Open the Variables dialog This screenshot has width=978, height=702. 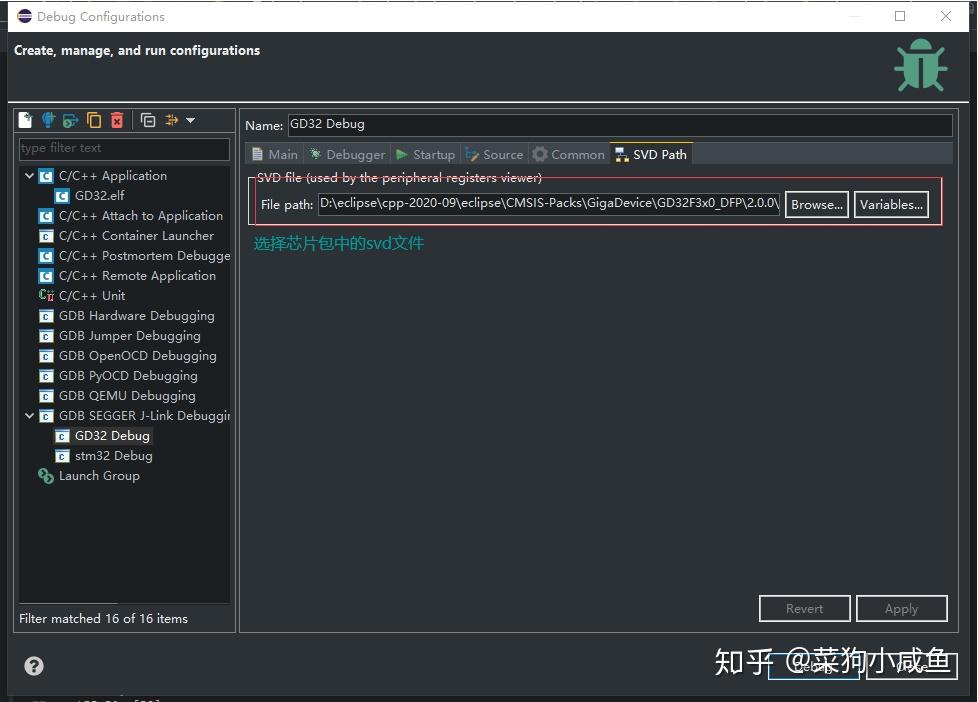(x=891, y=204)
